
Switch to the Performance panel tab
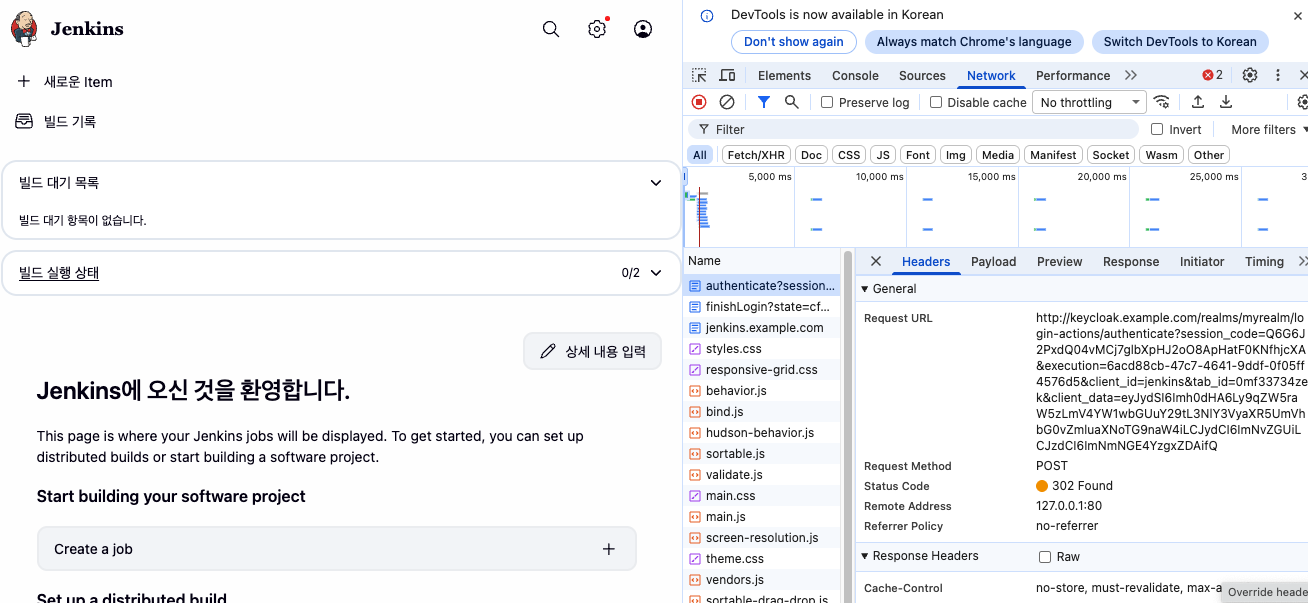coord(1073,75)
